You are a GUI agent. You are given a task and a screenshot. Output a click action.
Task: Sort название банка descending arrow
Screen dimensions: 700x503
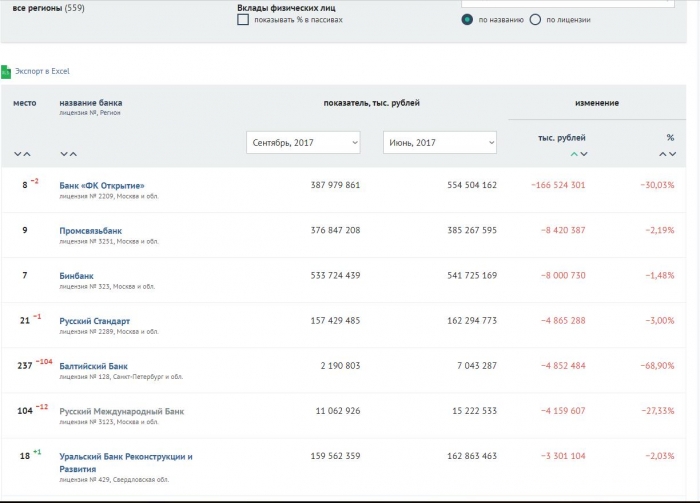(x=64, y=154)
